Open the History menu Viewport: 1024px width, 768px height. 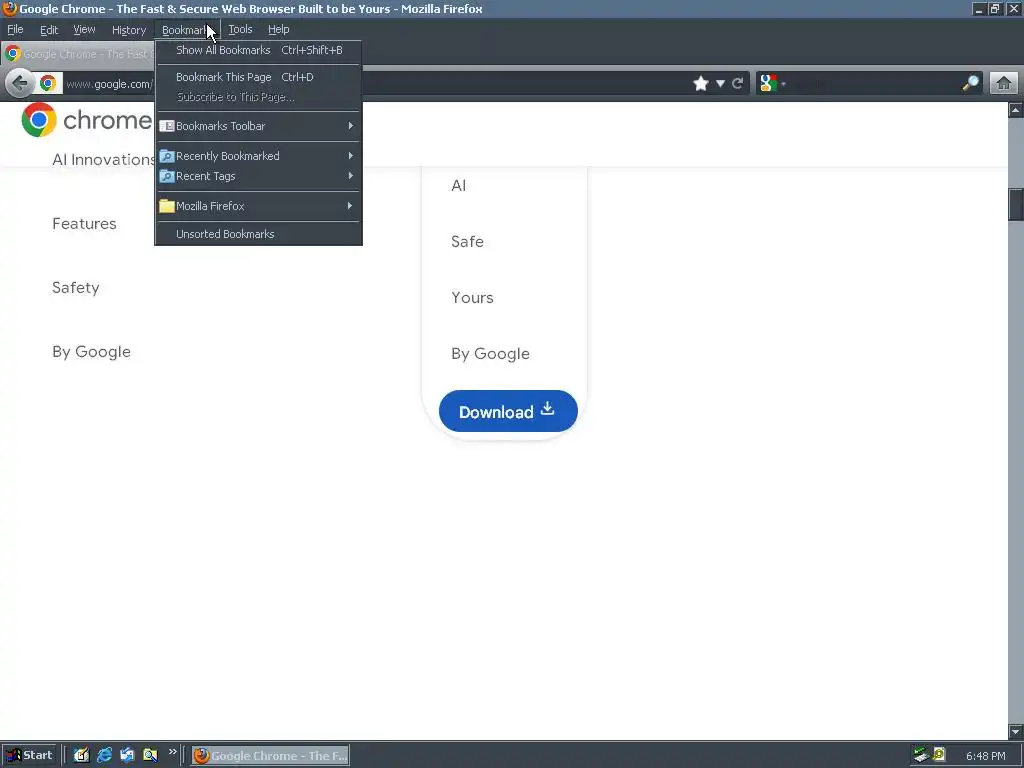point(129,29)
